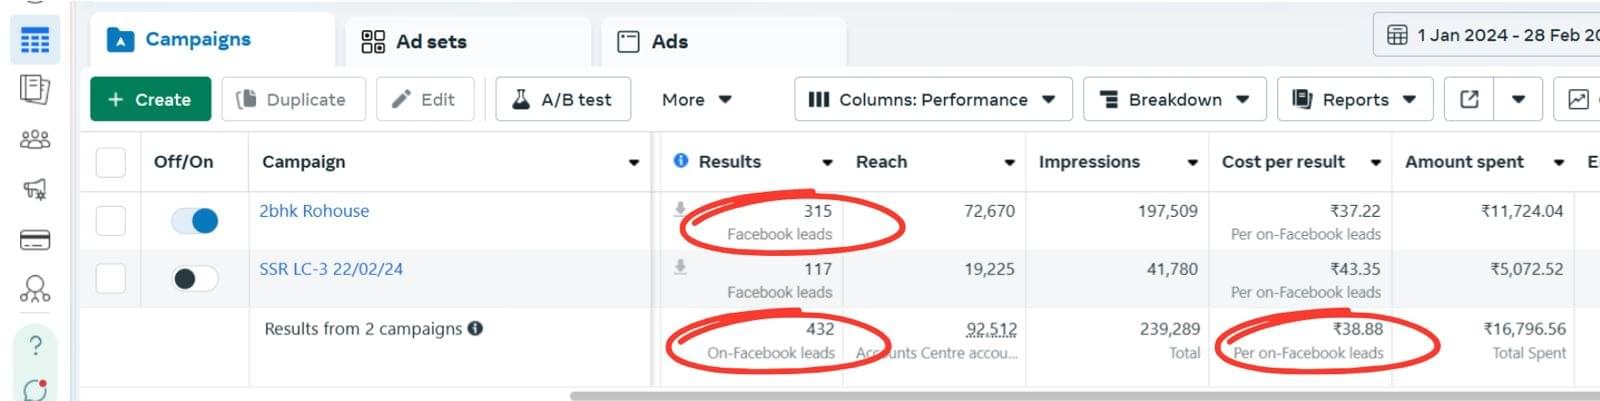Check the 2bhk Rohouse row checkbox
This screenshot has width=1600, height=401.
110,220
